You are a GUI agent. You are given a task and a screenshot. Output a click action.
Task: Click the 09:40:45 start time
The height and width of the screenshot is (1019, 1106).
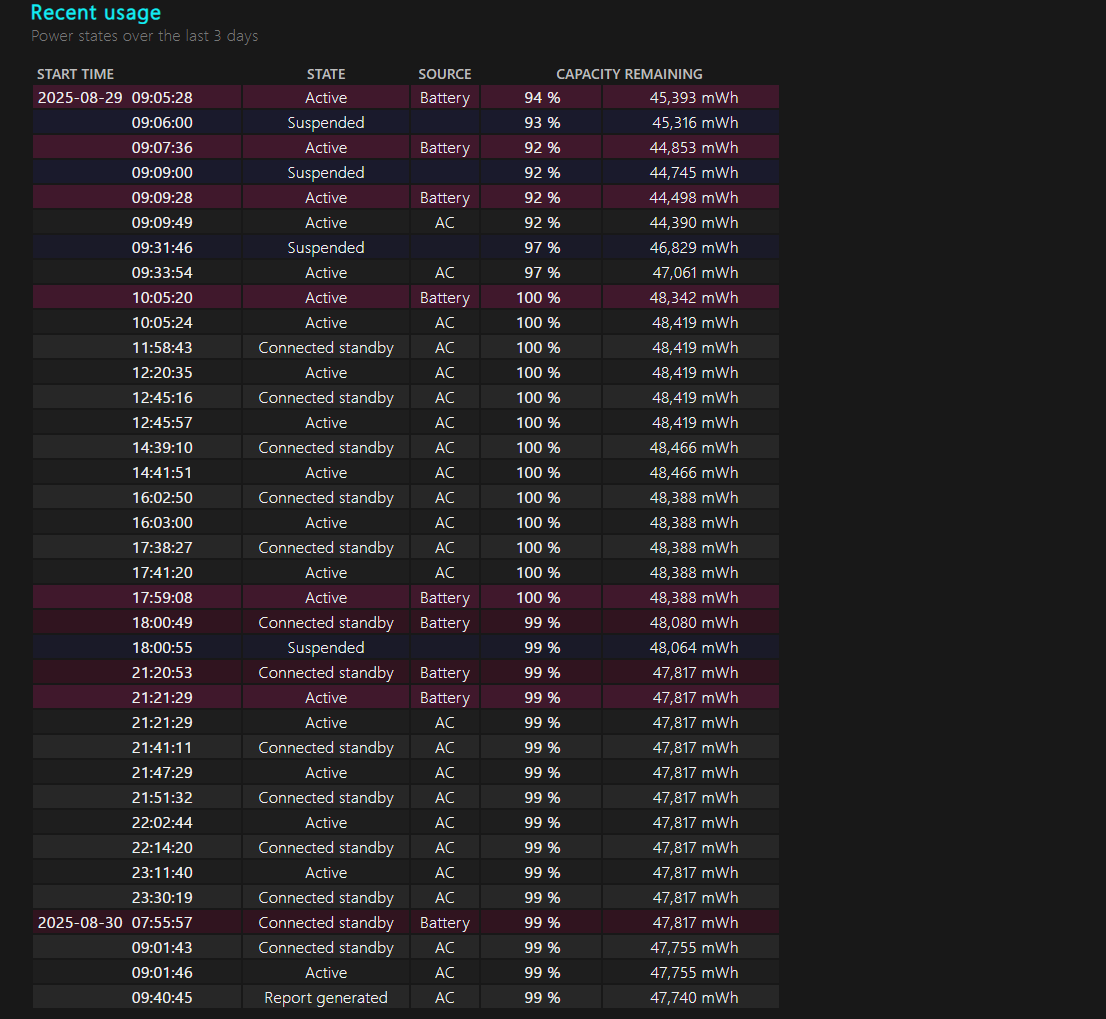(162, 998)
